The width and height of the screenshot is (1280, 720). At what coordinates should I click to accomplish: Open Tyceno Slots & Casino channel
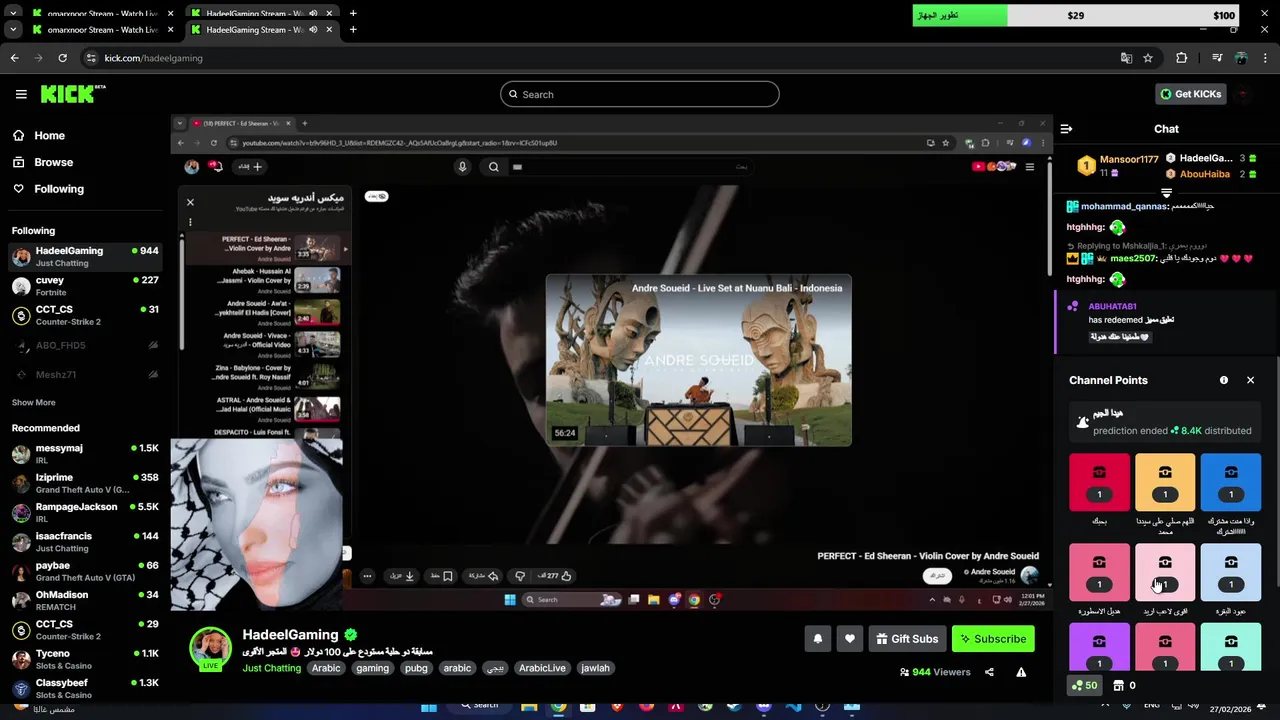pyautogui.click(x=84, y=659)
